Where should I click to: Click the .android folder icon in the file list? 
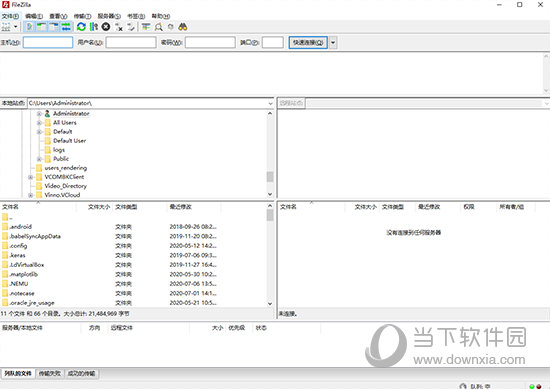[5, 227]
